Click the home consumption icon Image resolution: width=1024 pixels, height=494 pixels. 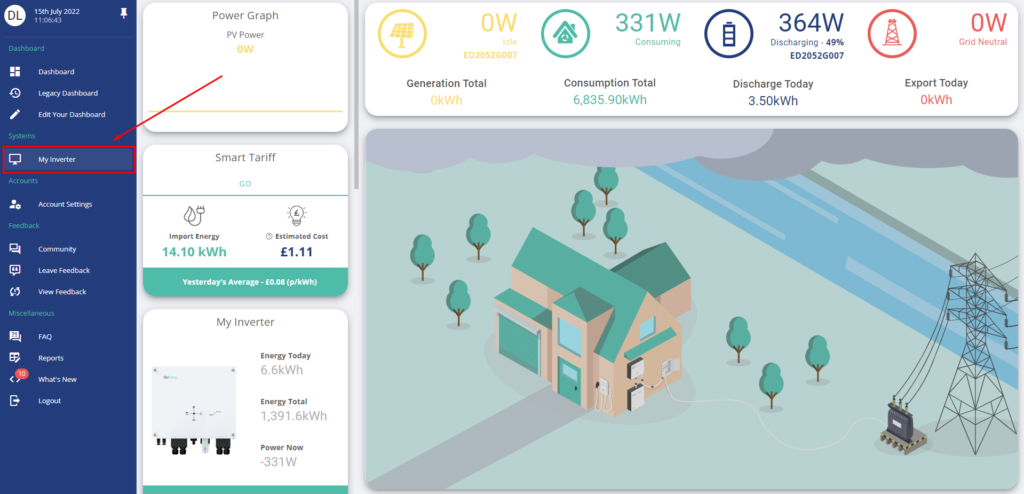[565, 34]
